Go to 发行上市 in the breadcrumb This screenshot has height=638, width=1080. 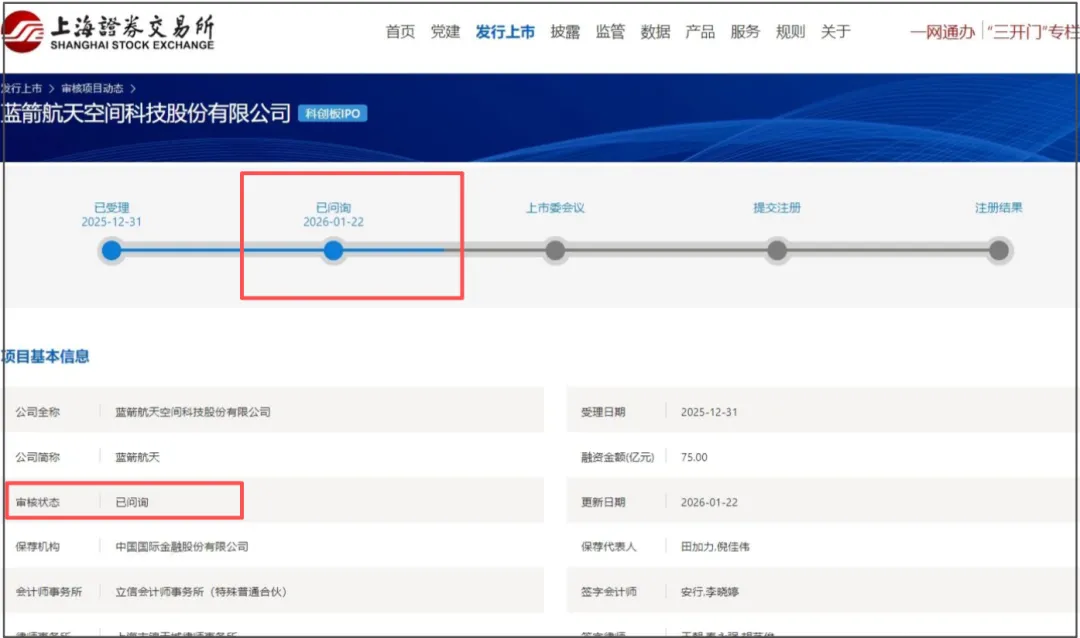click(22, 88)
